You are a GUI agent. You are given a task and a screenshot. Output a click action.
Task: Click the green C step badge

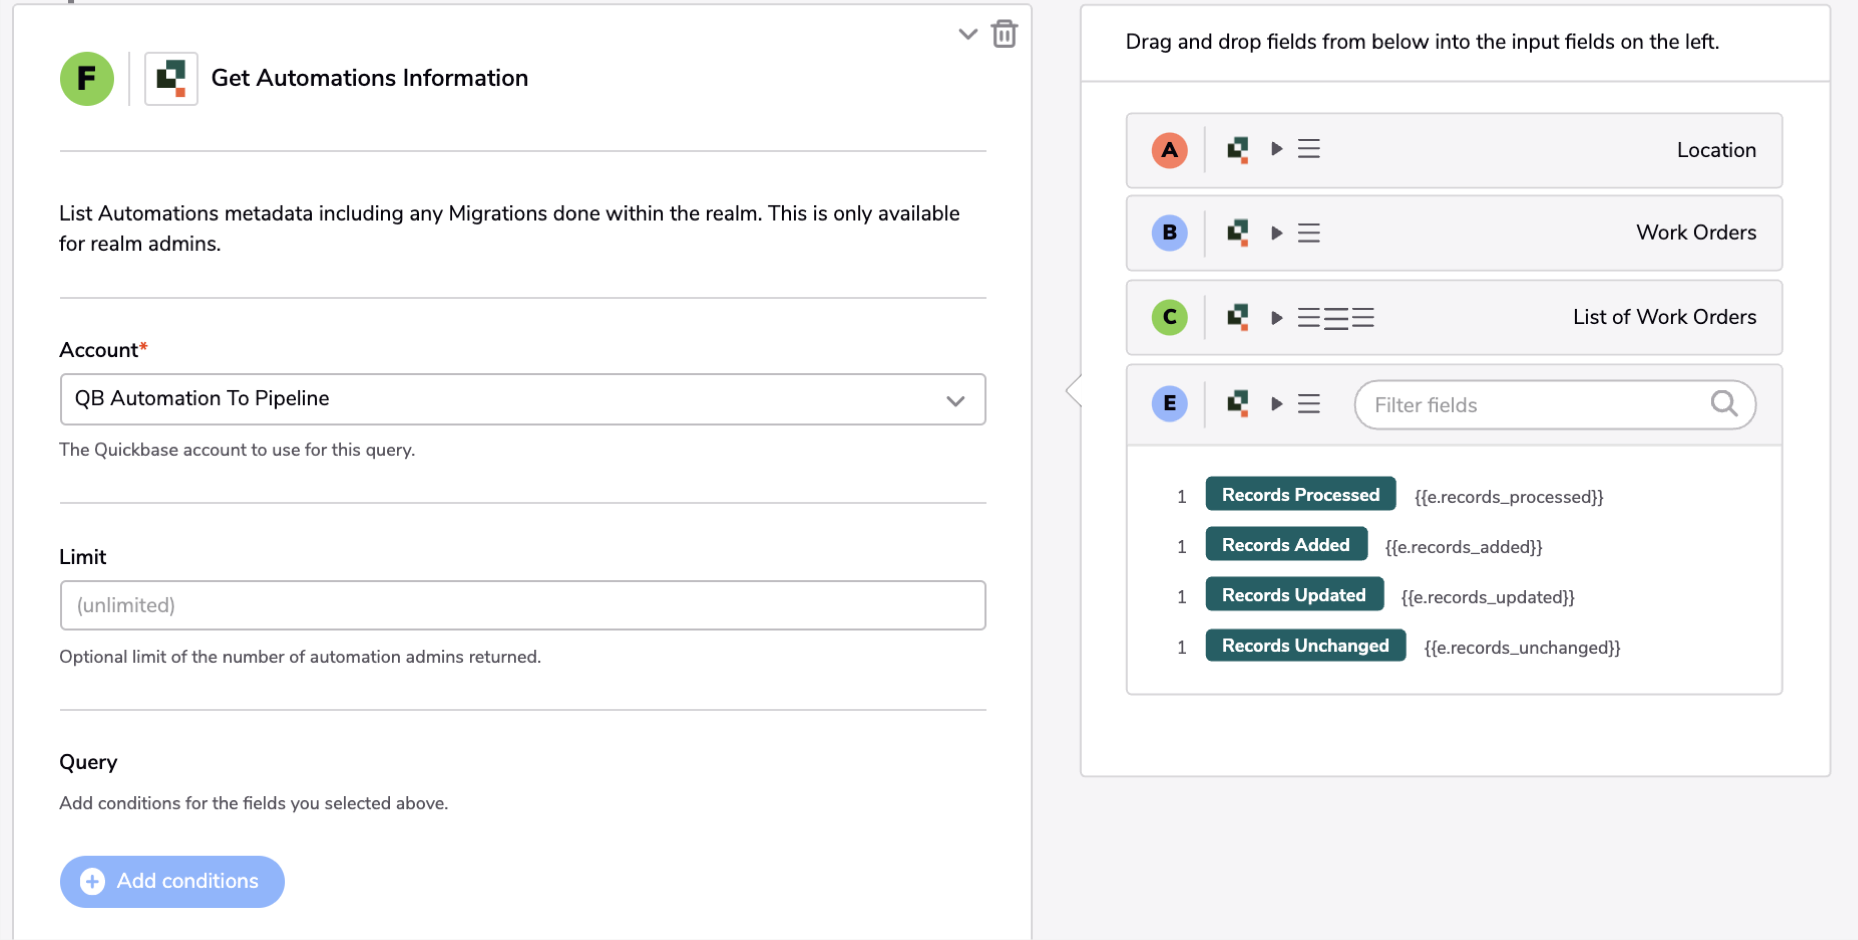coord(1169,317)
